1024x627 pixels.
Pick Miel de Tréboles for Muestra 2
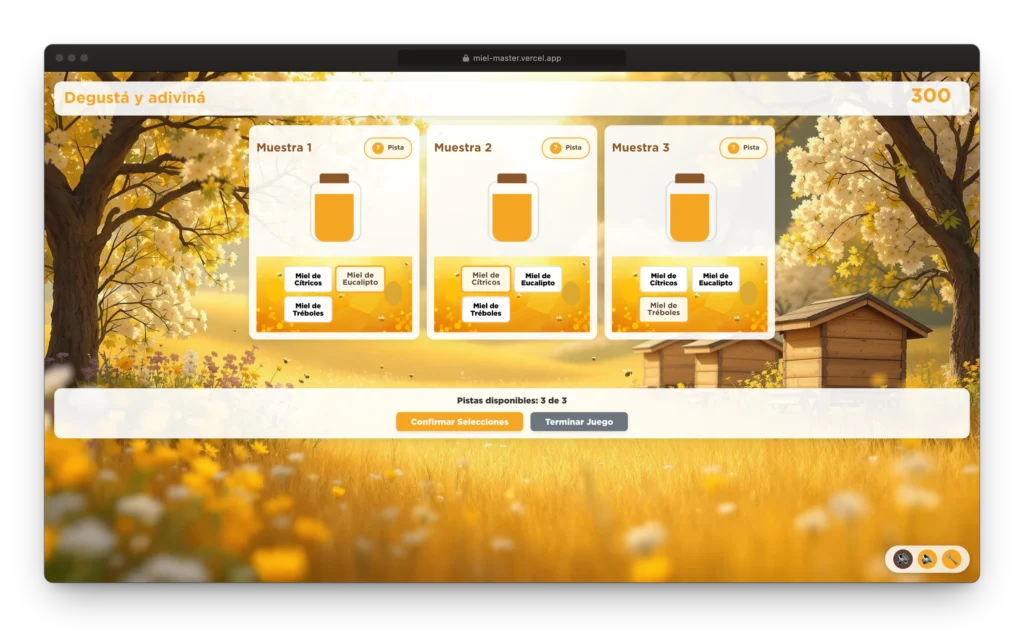coord(486,310)
